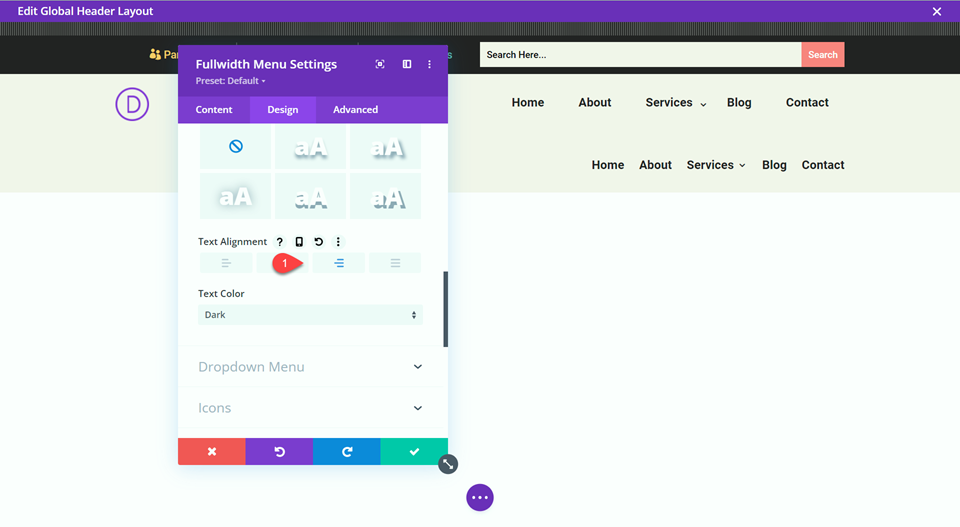Open the Text Alignment more options menu
The image size is (960, 527).
(x=338, y=242)
